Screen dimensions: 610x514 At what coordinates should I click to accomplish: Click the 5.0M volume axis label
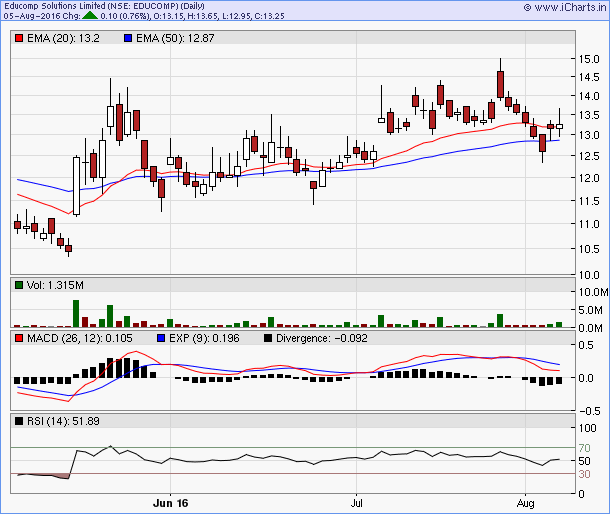click(591, 311)
